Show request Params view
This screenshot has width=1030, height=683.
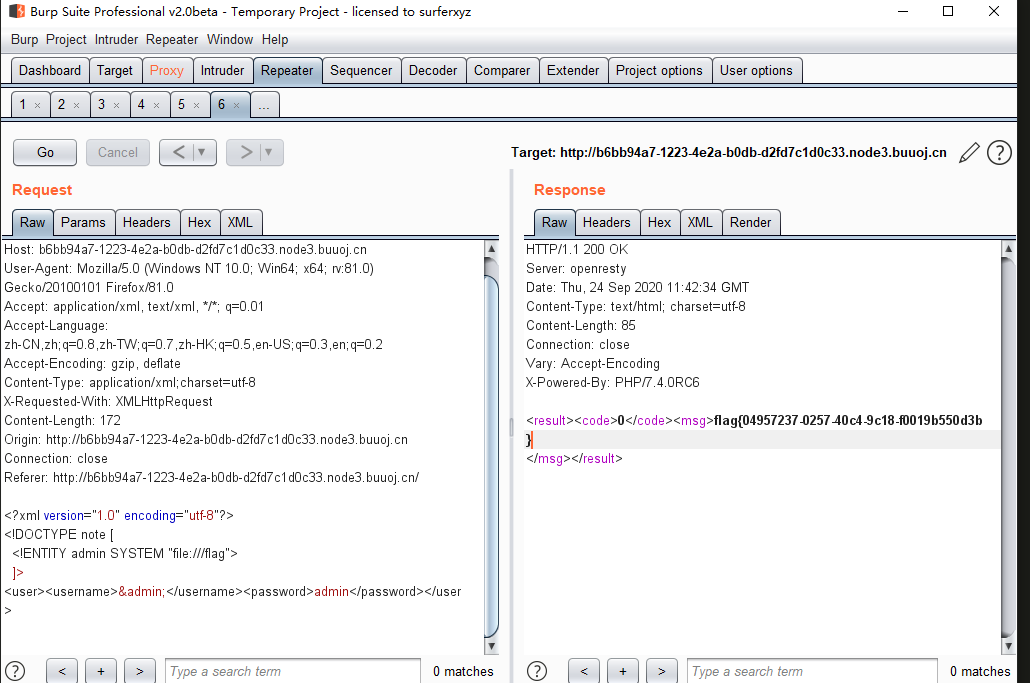[x=83, y=223]
